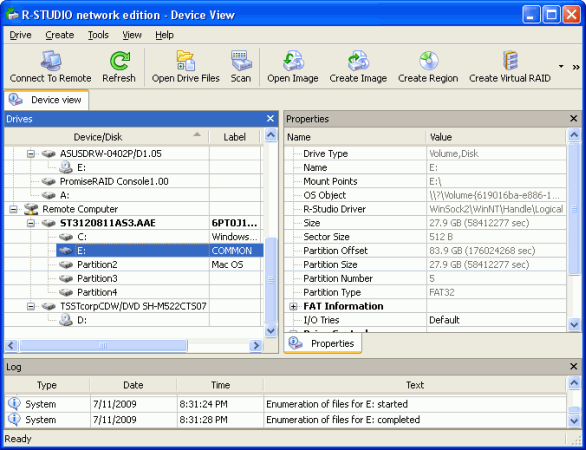Viewport: 586px width, 450px height.
Task: Click the 'FAT32' partition type value
Action: point(442,292)
